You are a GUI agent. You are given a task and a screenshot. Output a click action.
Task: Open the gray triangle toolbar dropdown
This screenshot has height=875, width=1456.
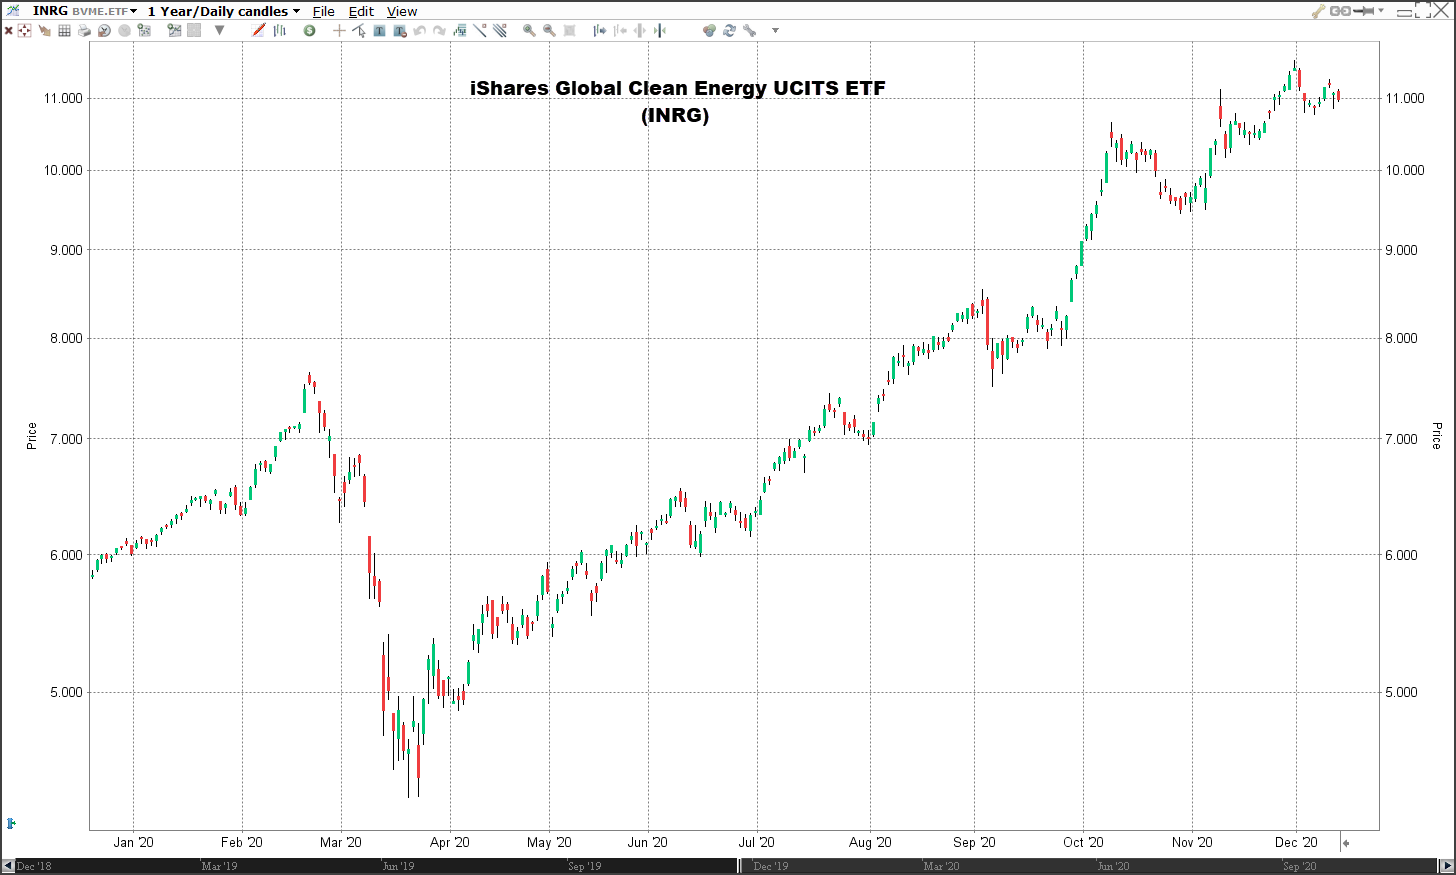point(219,31)
